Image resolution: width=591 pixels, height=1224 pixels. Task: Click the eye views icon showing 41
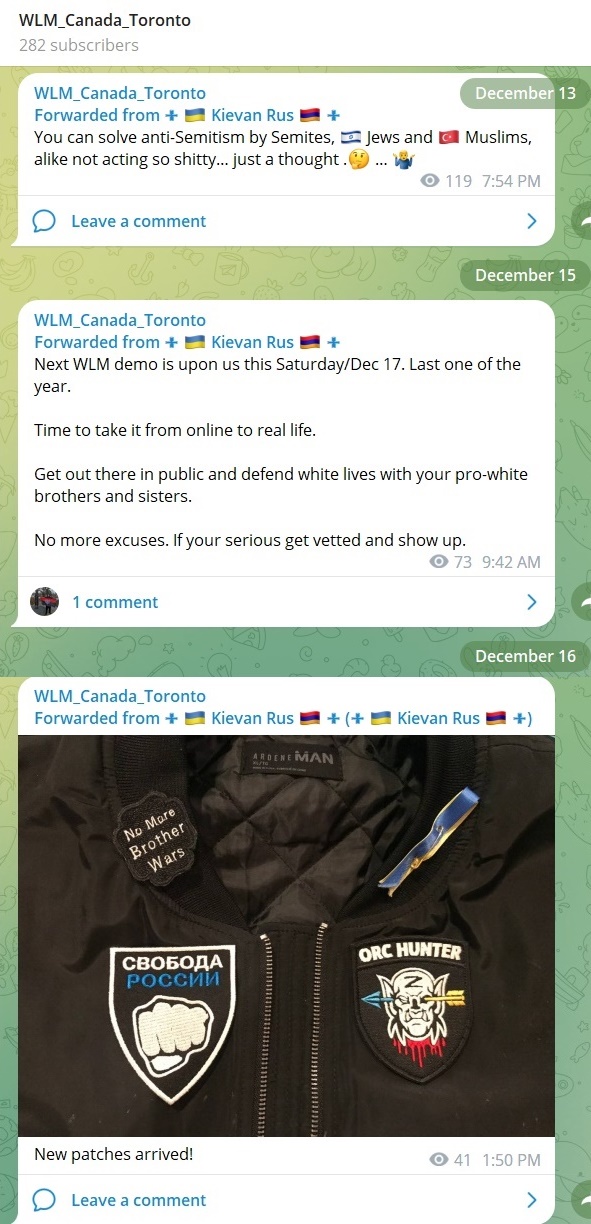438,1160
